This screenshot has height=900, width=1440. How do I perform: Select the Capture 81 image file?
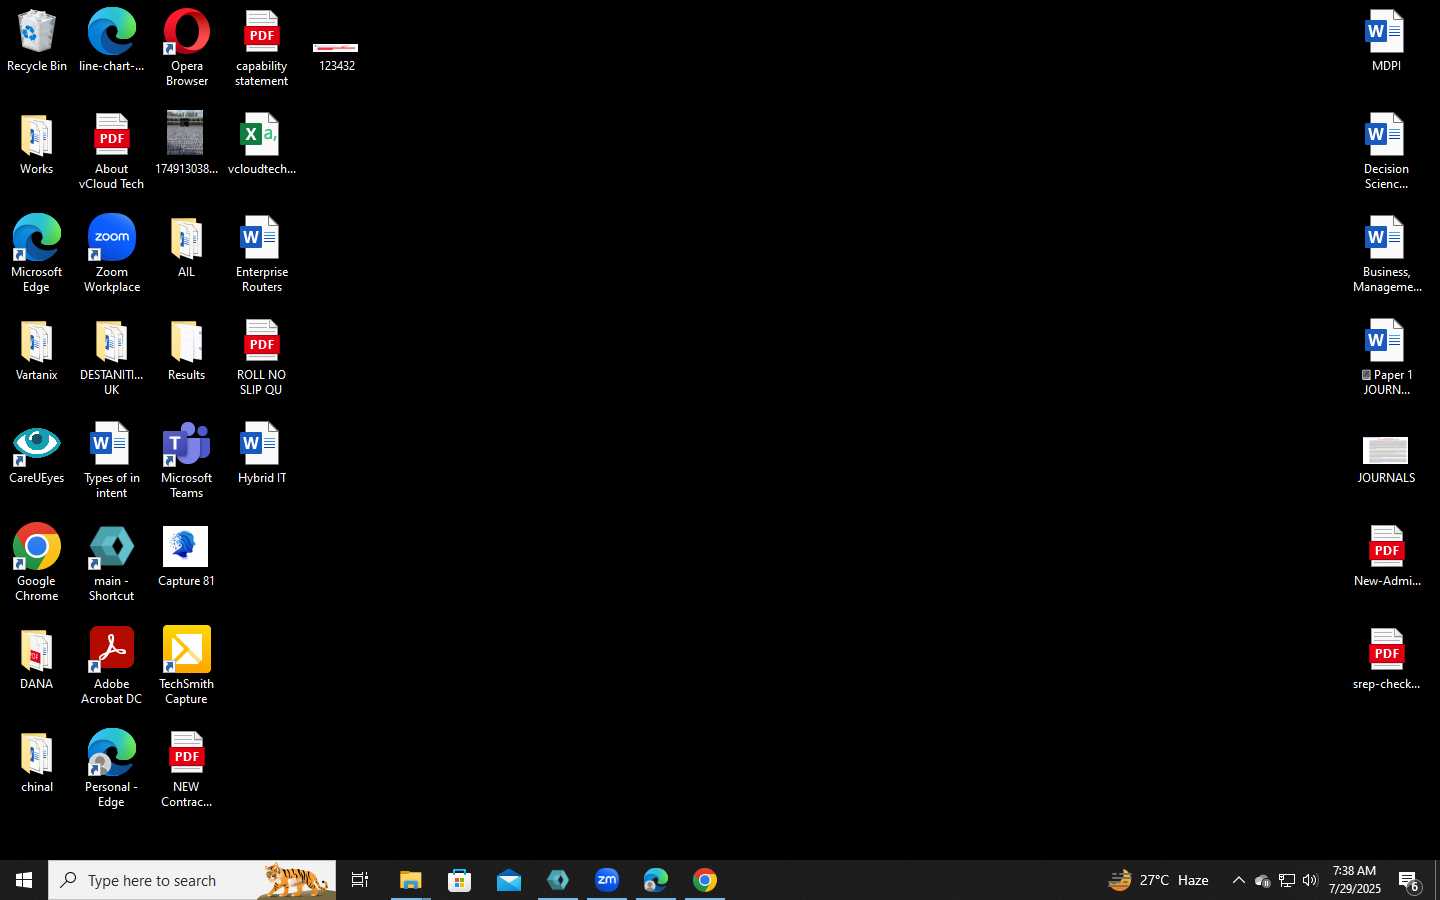coord(187,556)
